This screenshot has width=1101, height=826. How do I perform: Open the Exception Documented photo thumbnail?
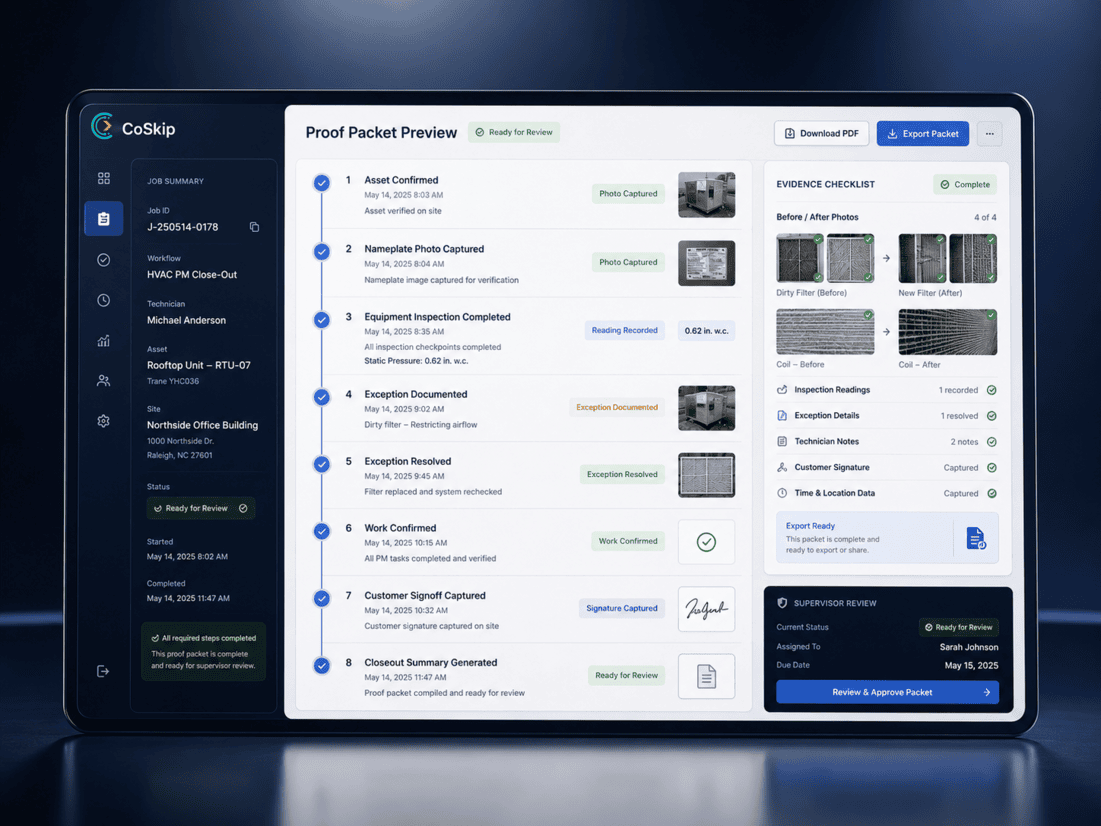click(706, 408)
